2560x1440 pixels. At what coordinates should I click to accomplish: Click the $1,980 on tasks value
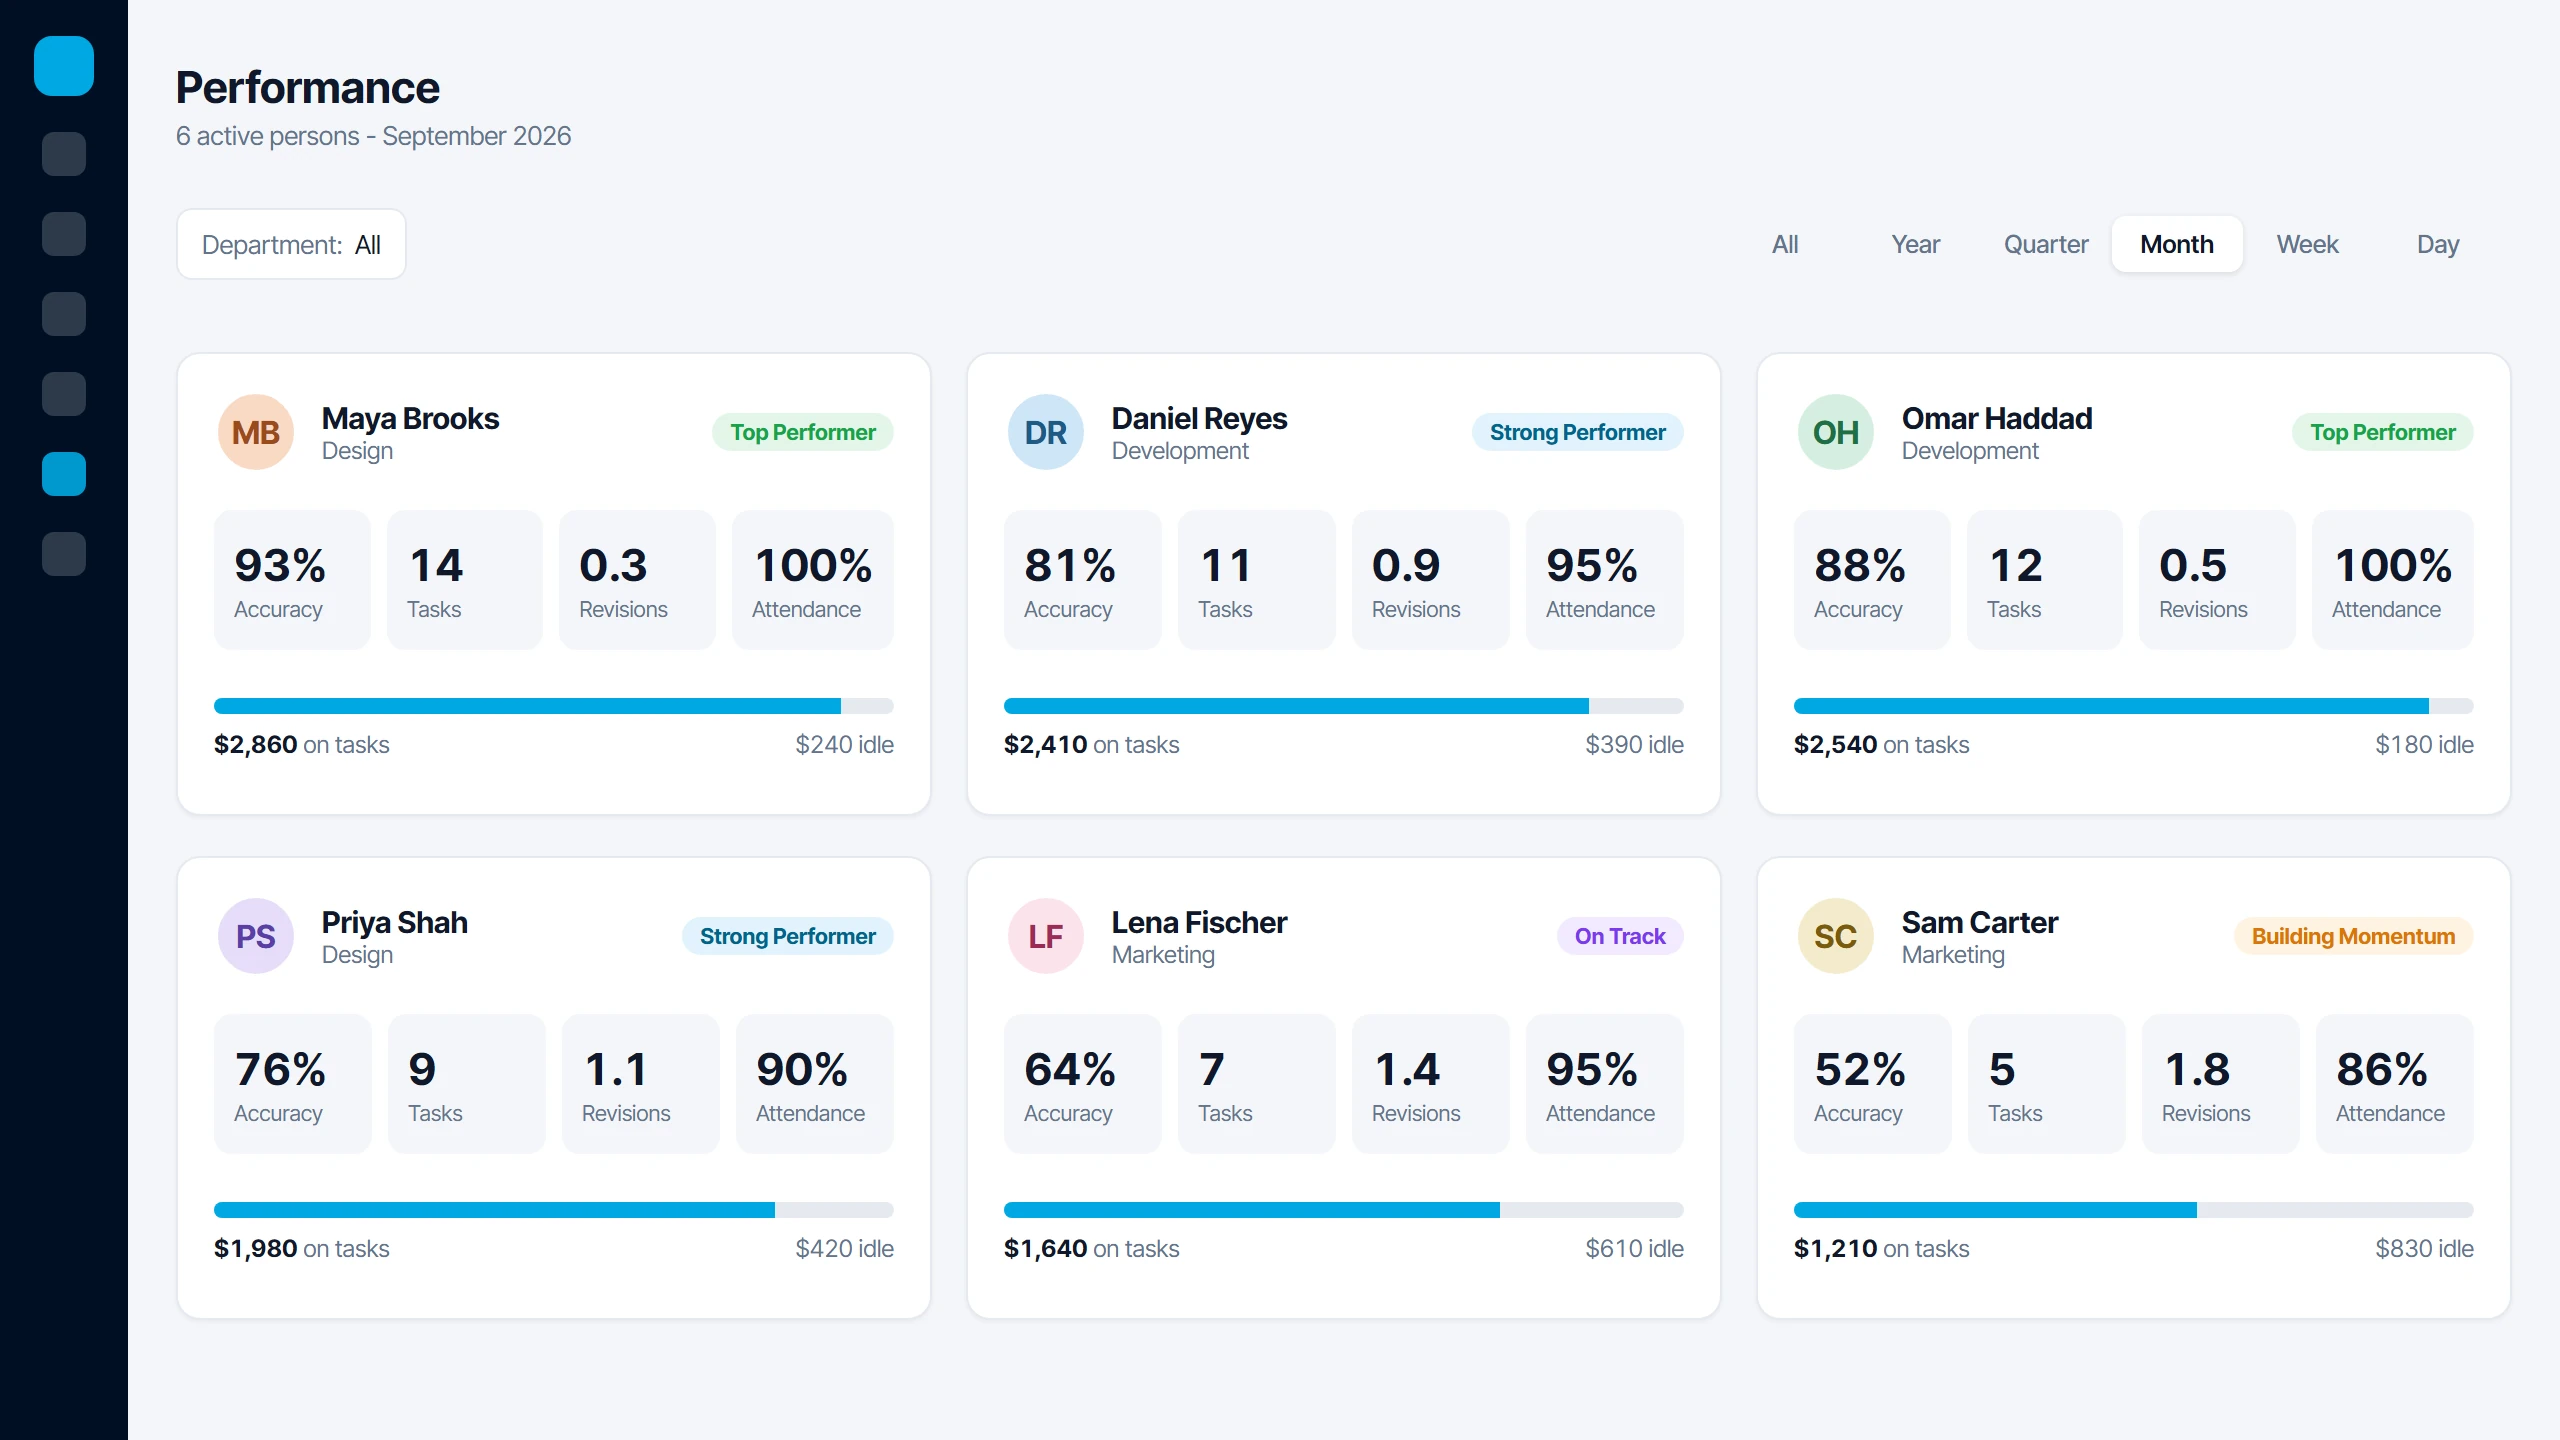pyautogui.click(x=301, y=1248)
